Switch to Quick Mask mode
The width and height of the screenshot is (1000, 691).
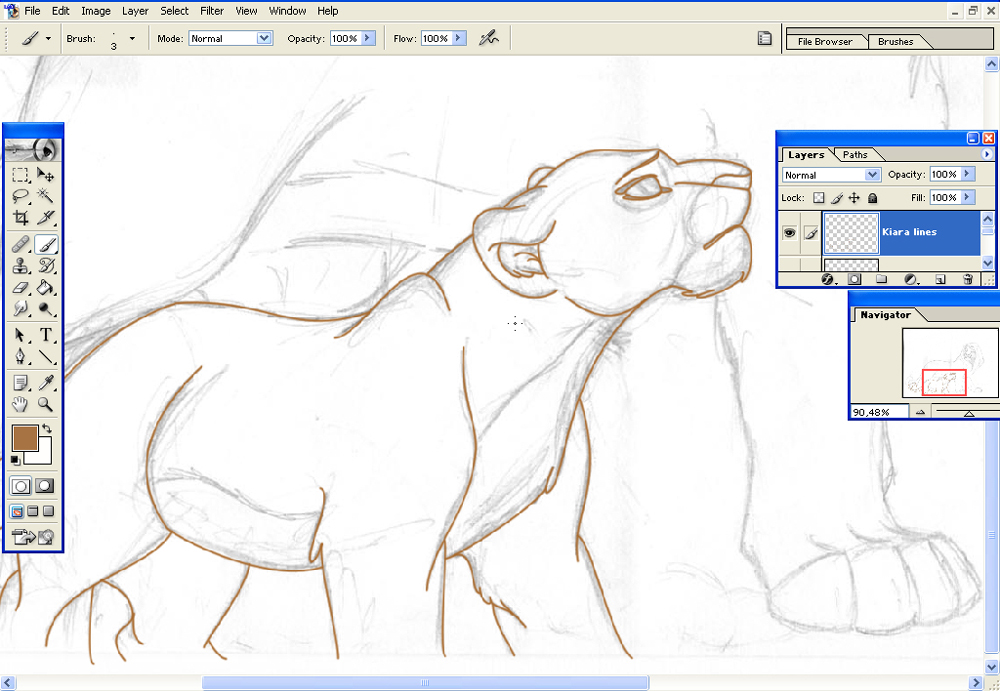coord(45,486)
